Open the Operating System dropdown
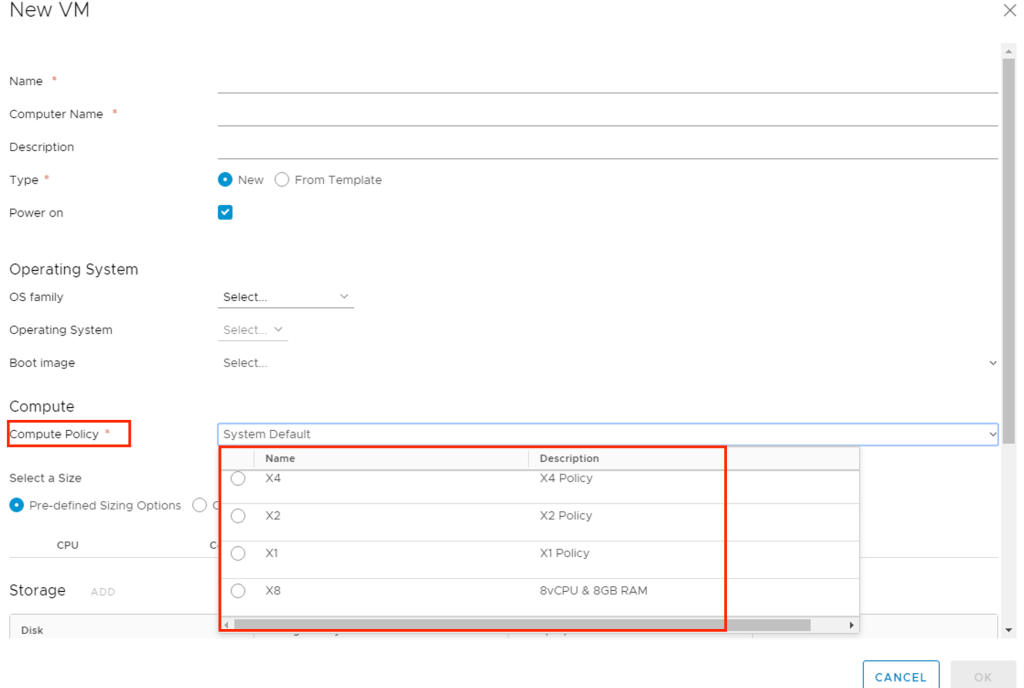1024x688 pixels. point(252,330)
